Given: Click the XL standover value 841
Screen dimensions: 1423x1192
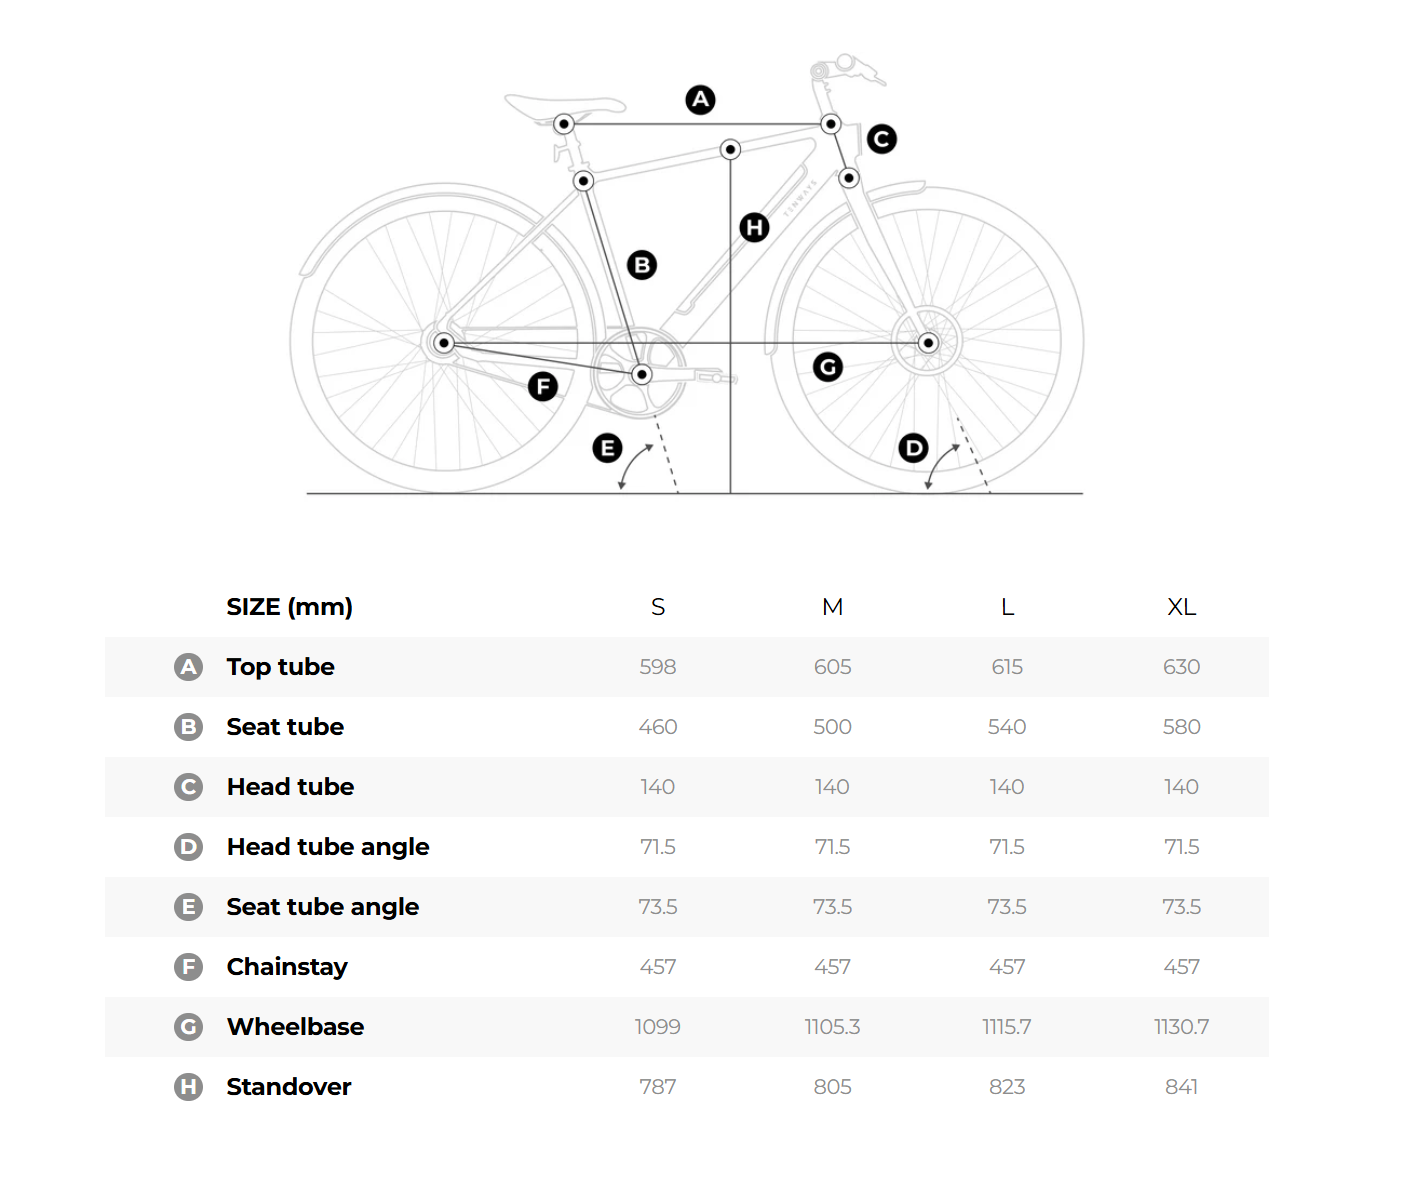Looking at the screenshot, I should pyautogui.click(x=1181, y=1087).
